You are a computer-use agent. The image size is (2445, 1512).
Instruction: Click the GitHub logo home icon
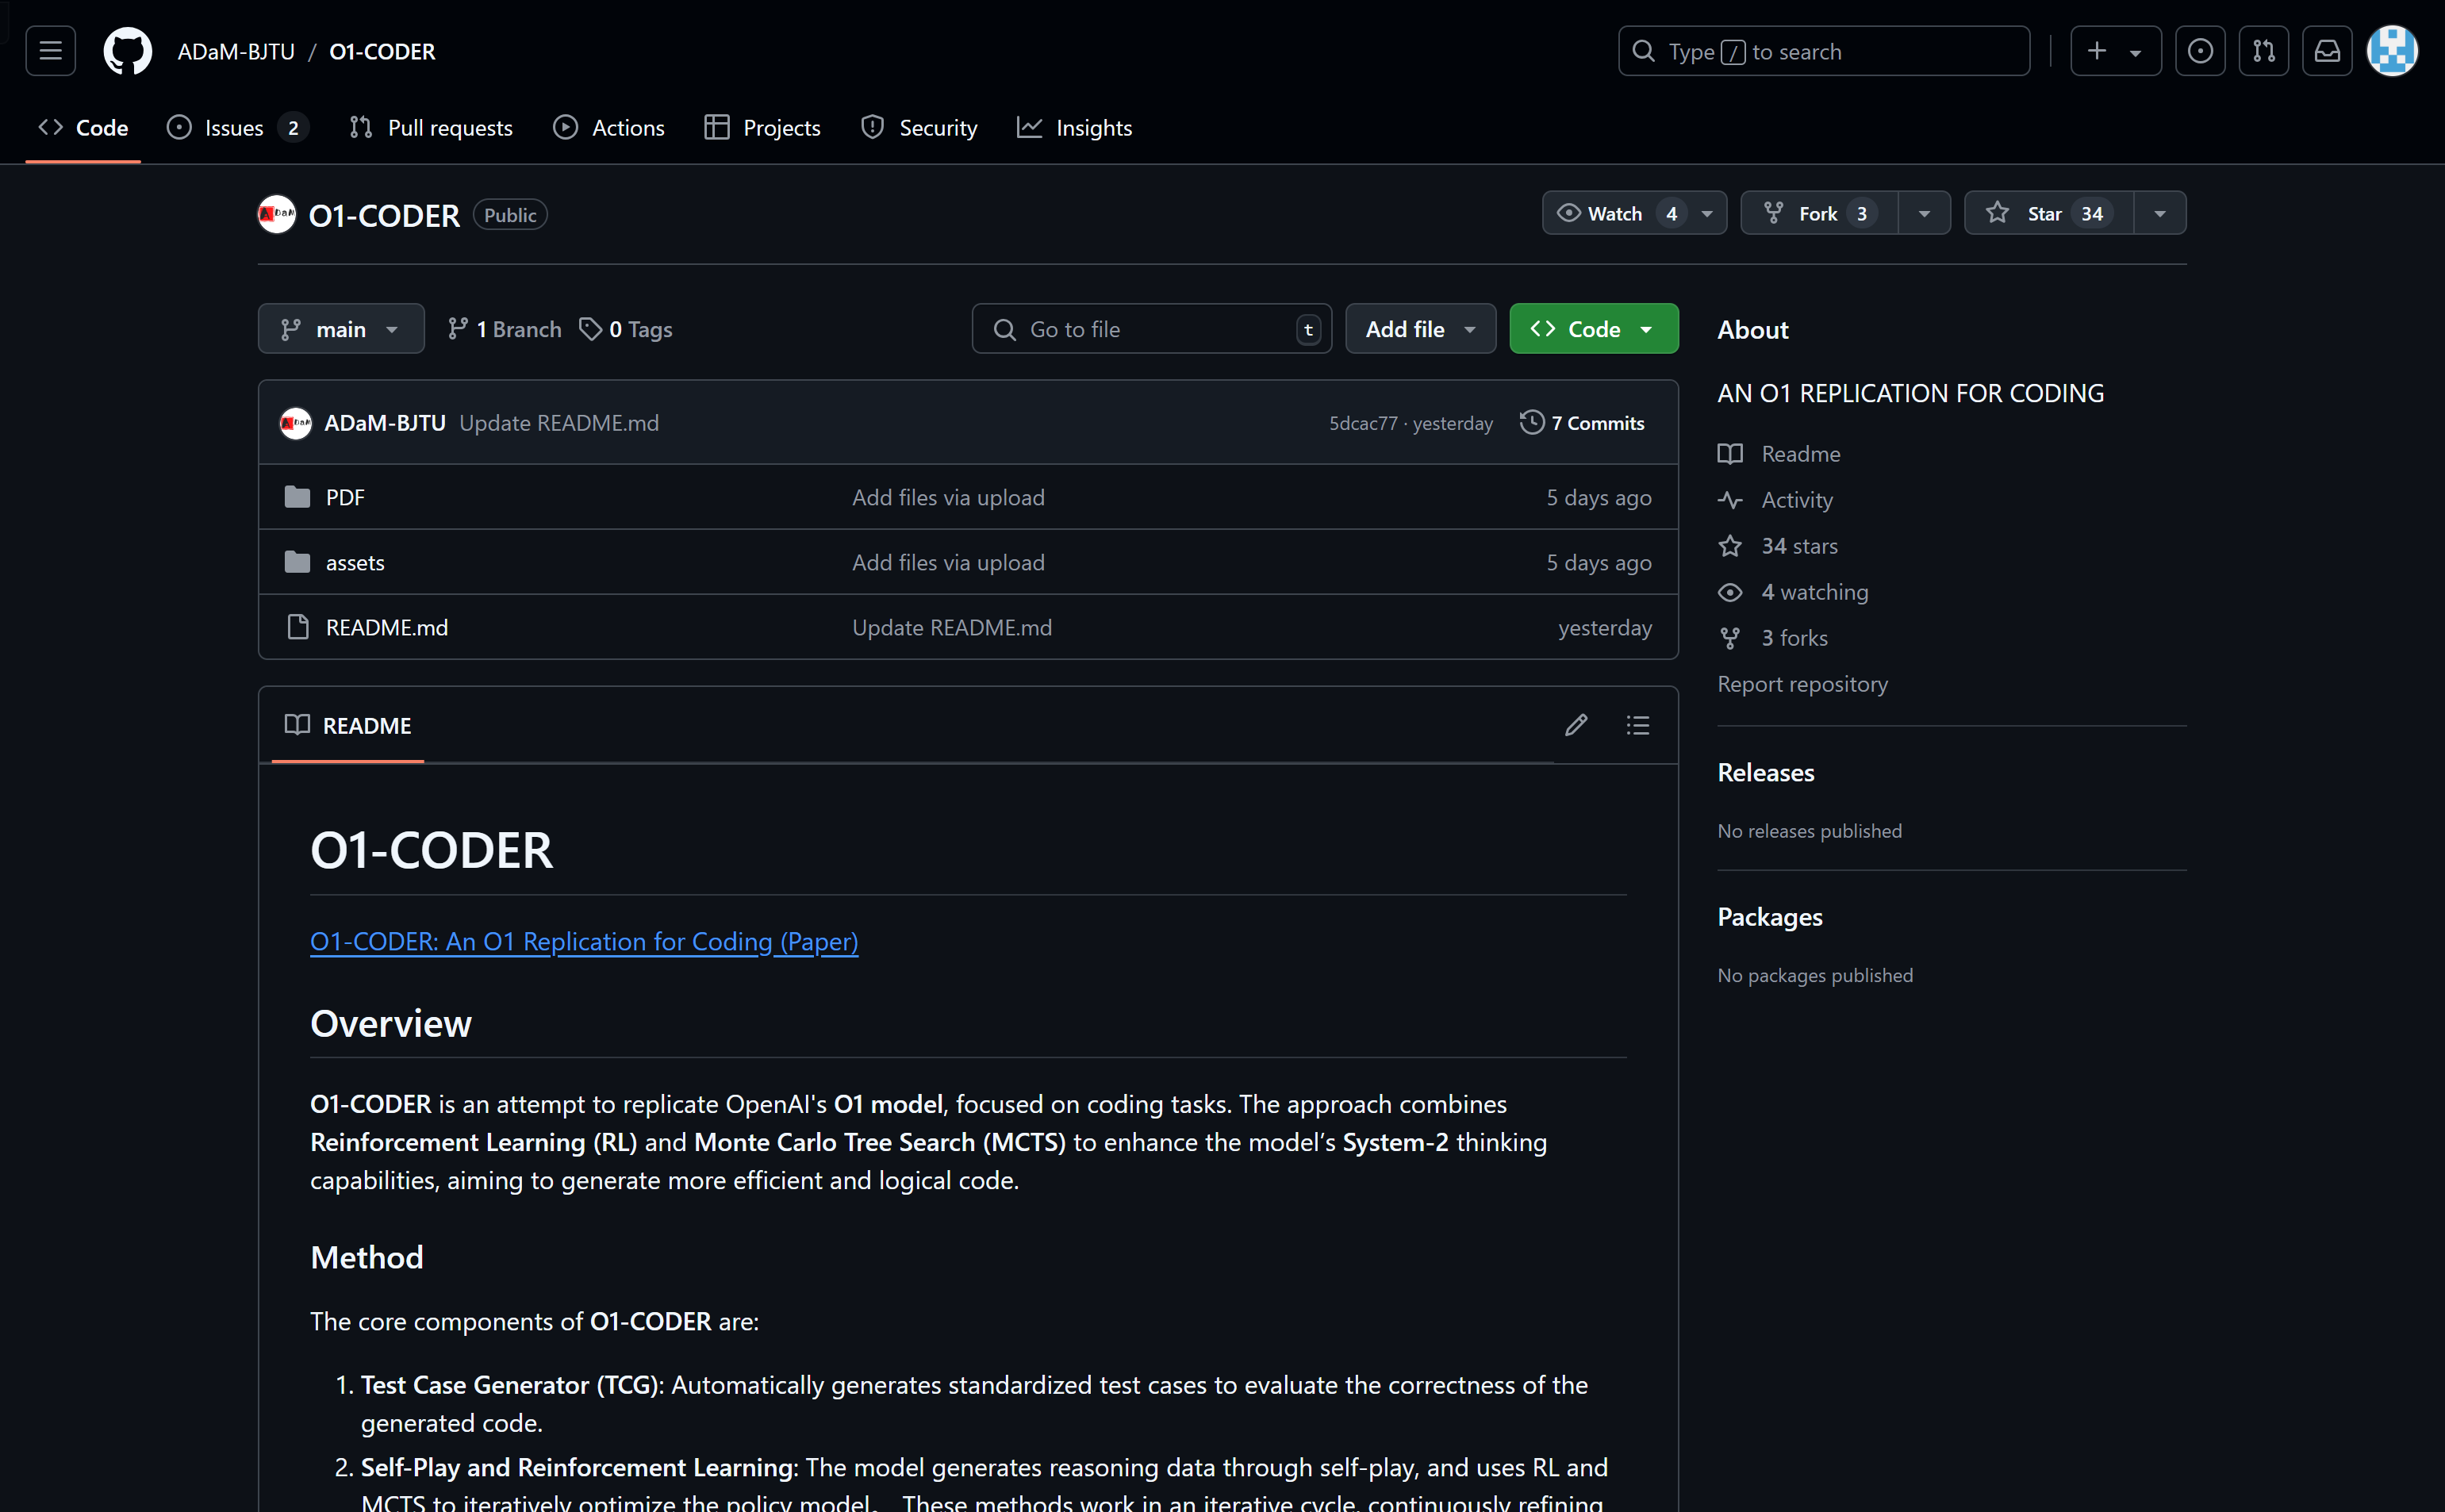[x=127, y=50]
